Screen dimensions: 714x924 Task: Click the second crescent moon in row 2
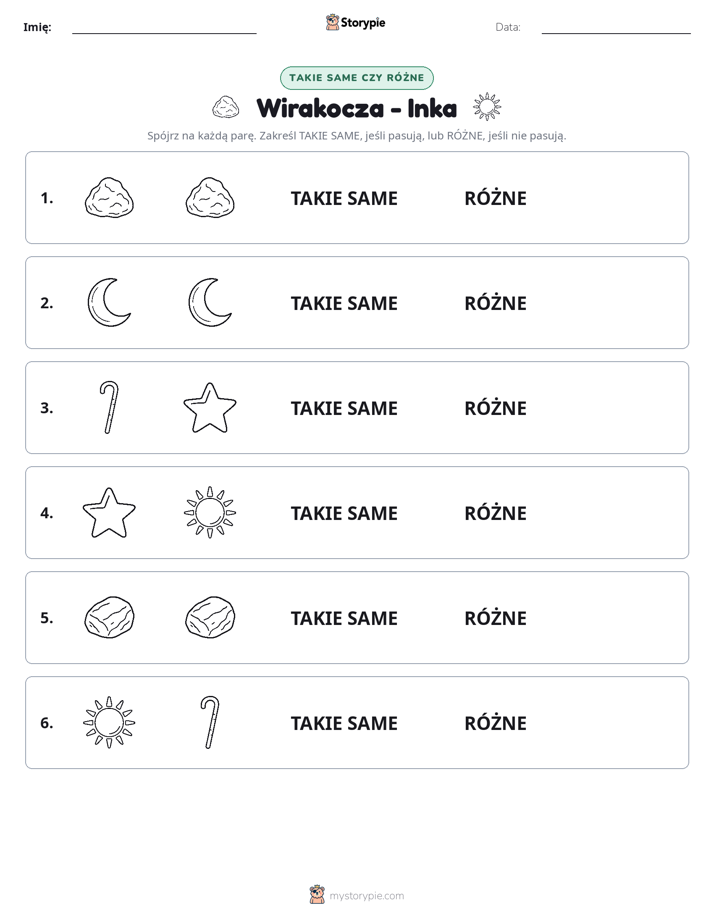click(210, 302)
